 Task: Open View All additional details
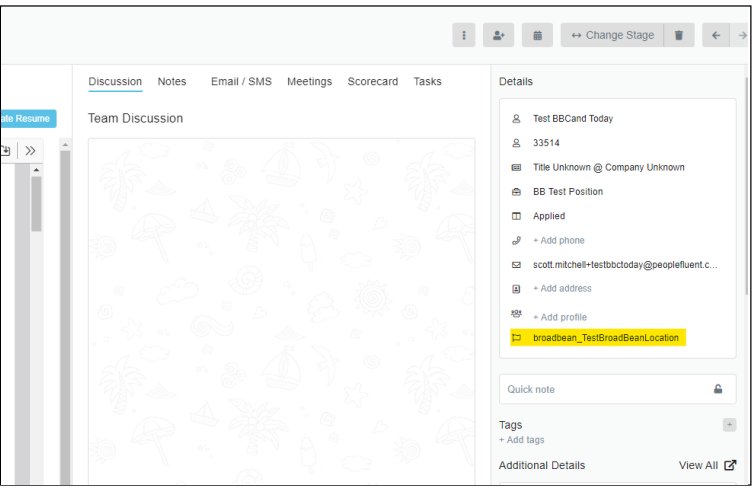pyautogui.click(x=698, y=465)
